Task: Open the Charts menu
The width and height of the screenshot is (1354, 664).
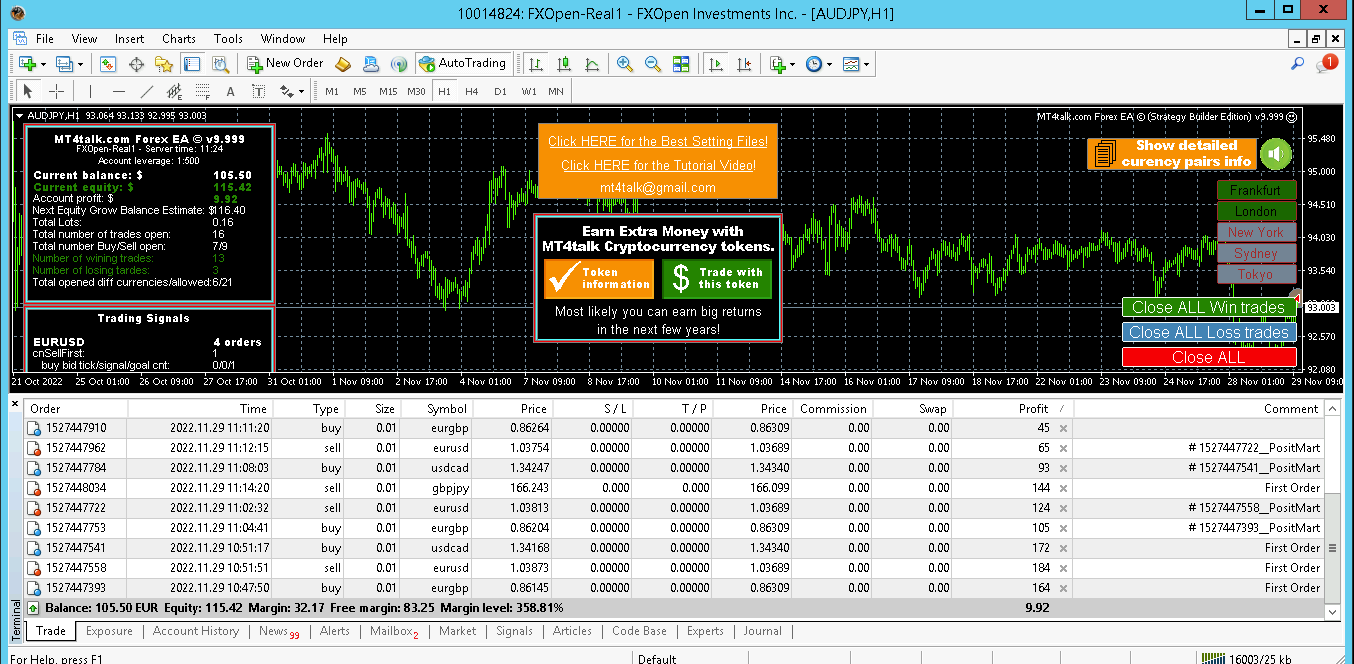Action: 179,39
